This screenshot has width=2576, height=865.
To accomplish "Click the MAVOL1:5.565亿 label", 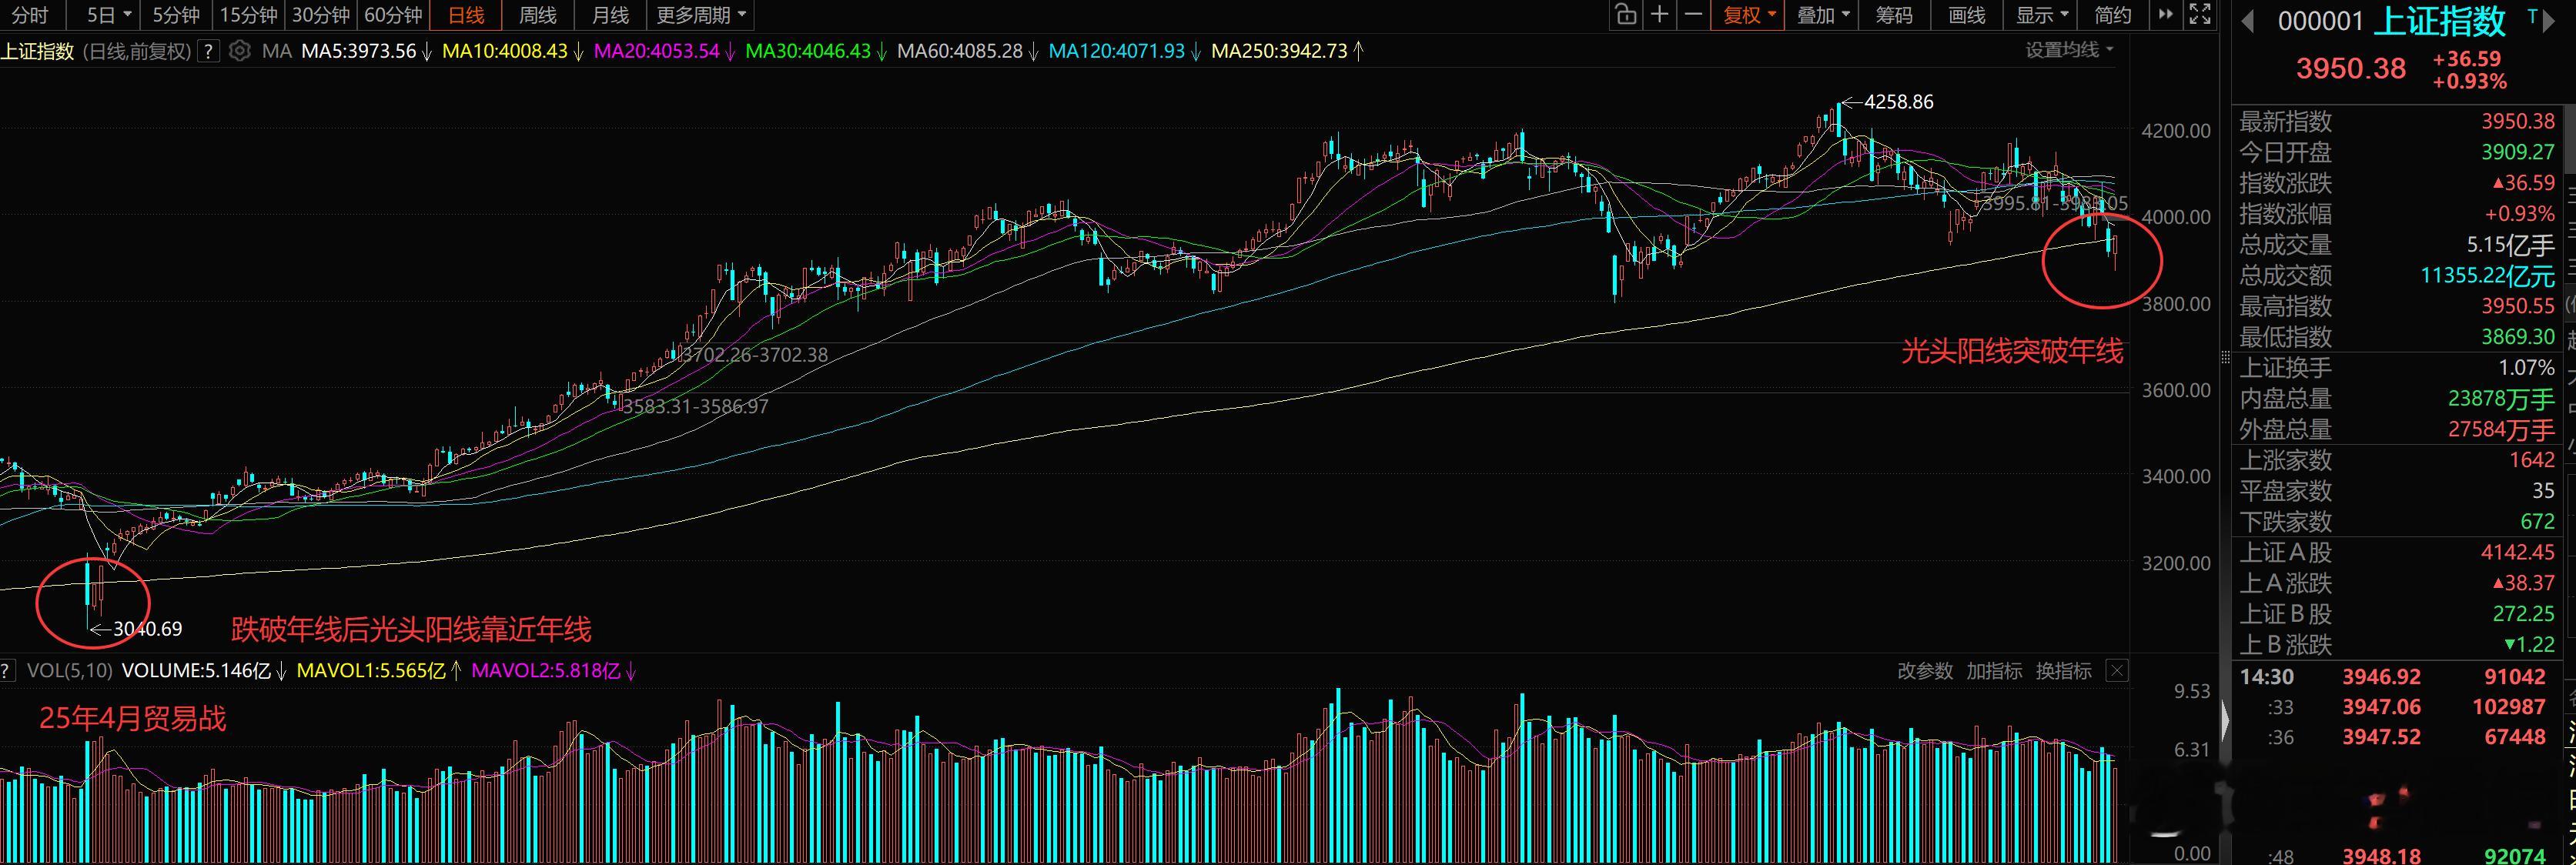I will [371, 671].
